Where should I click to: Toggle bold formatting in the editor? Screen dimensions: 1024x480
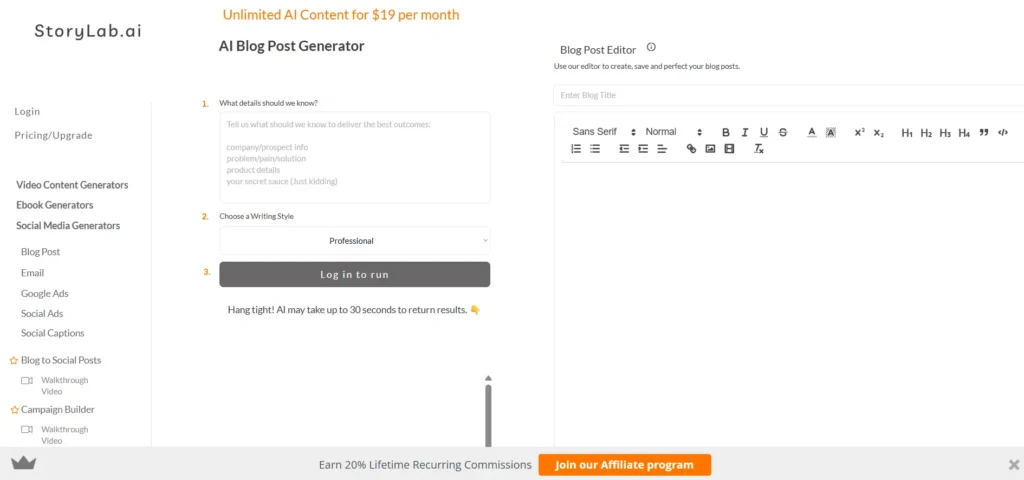click(x=726, y=132)
